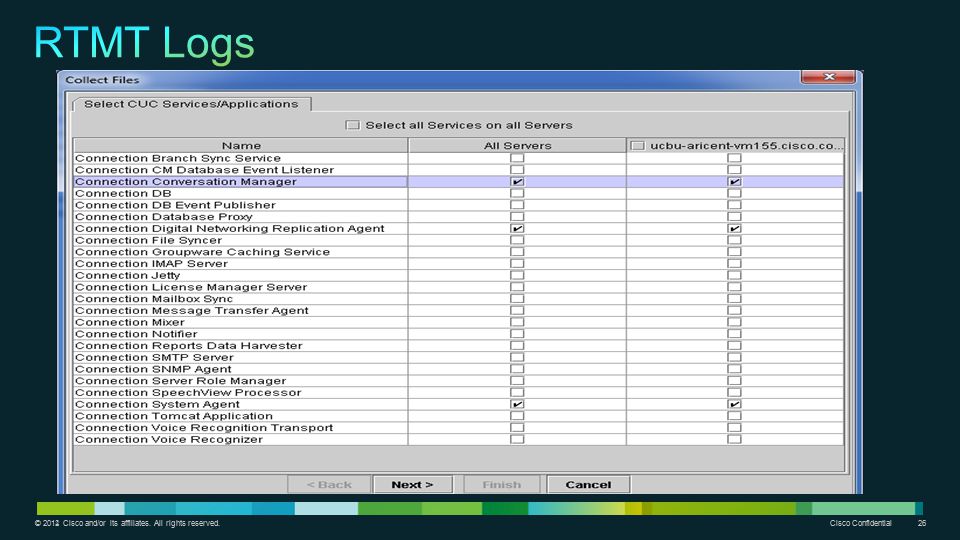
Task: Select the Connection Branch Sync Service name
Action: 178,158
